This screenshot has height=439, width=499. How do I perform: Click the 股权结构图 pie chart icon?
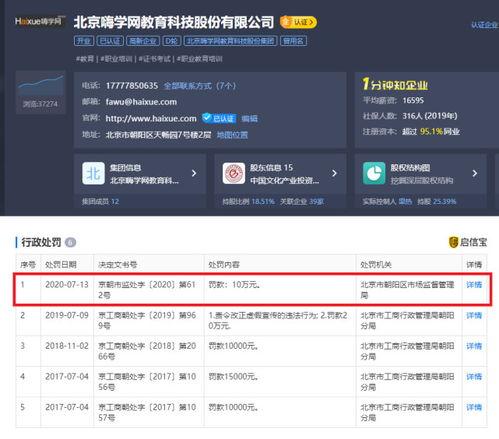(x=374, y=173)
